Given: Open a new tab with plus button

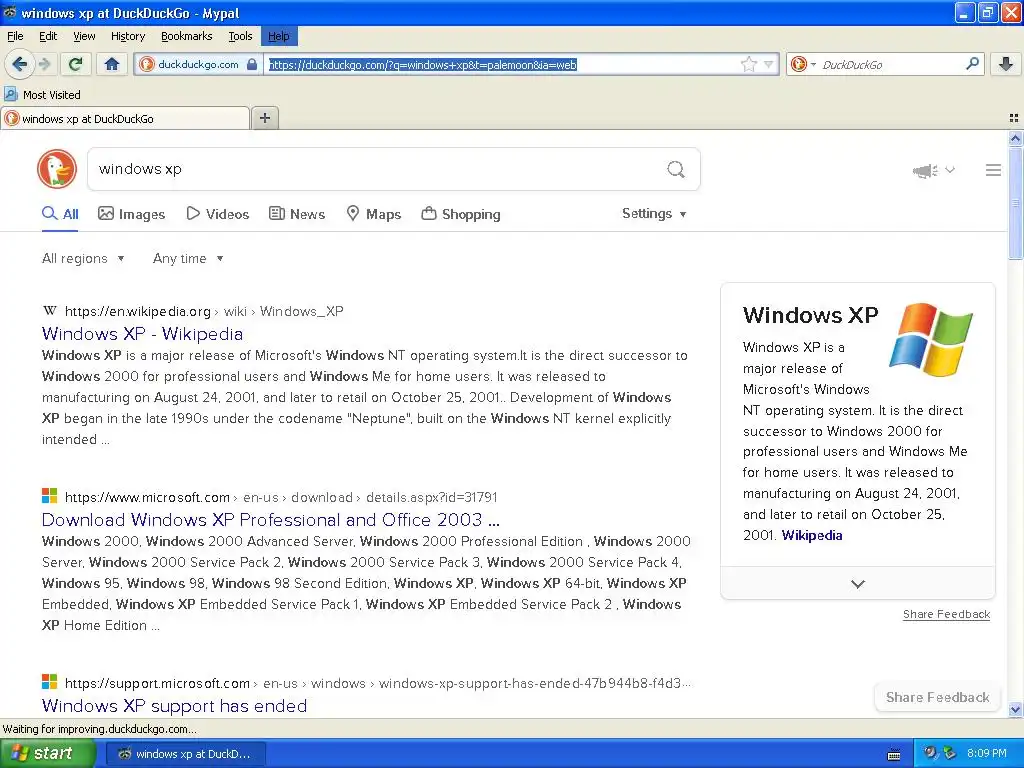Looking at the screenshot, I should point(264,118).
